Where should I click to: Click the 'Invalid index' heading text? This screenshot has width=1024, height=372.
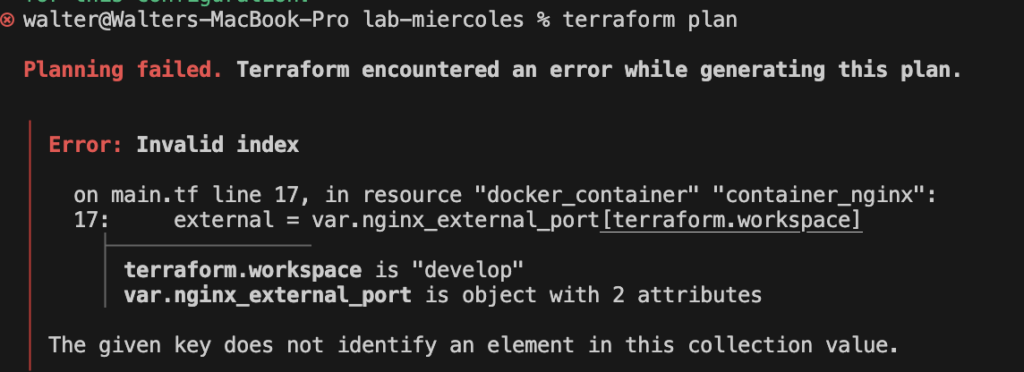[x=217, y=145]
